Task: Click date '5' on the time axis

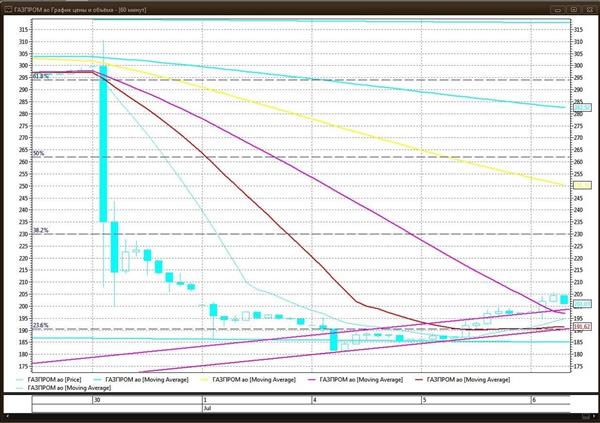Action: pyautogui.click(x=424, y=400)
